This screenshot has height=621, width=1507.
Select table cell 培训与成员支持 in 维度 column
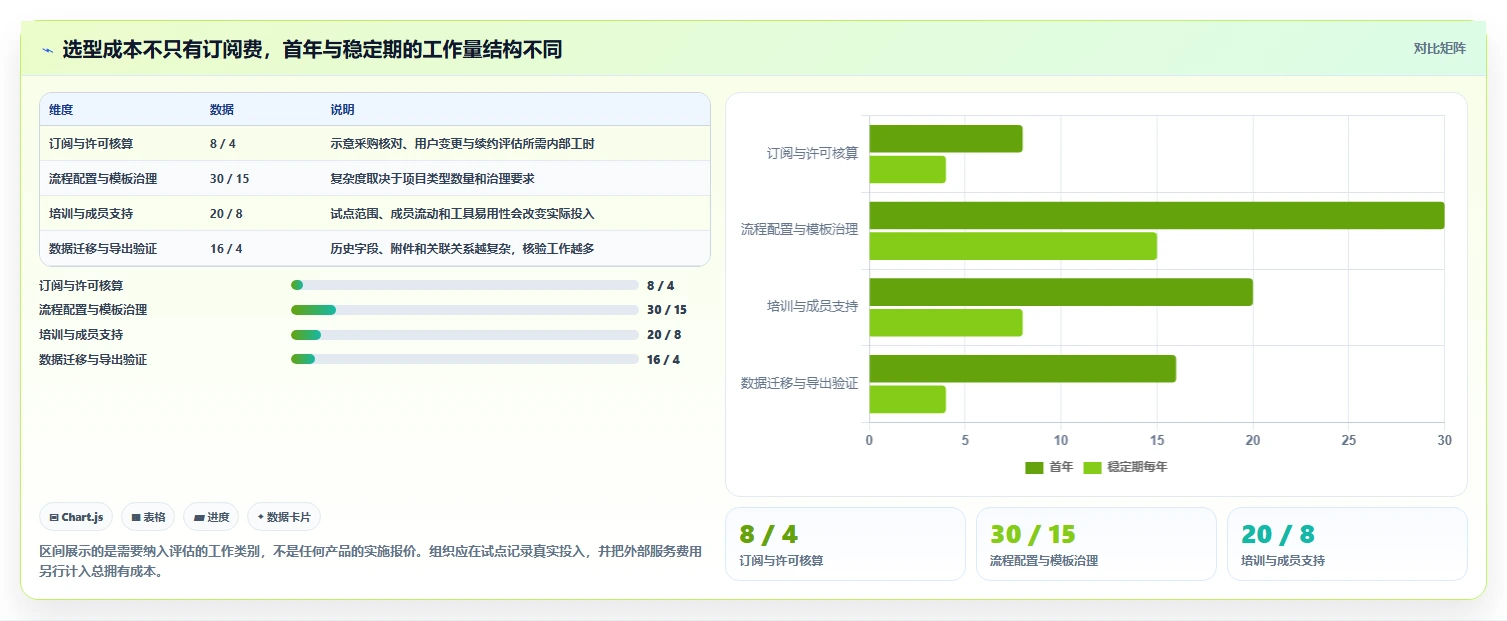coord(91,214)
